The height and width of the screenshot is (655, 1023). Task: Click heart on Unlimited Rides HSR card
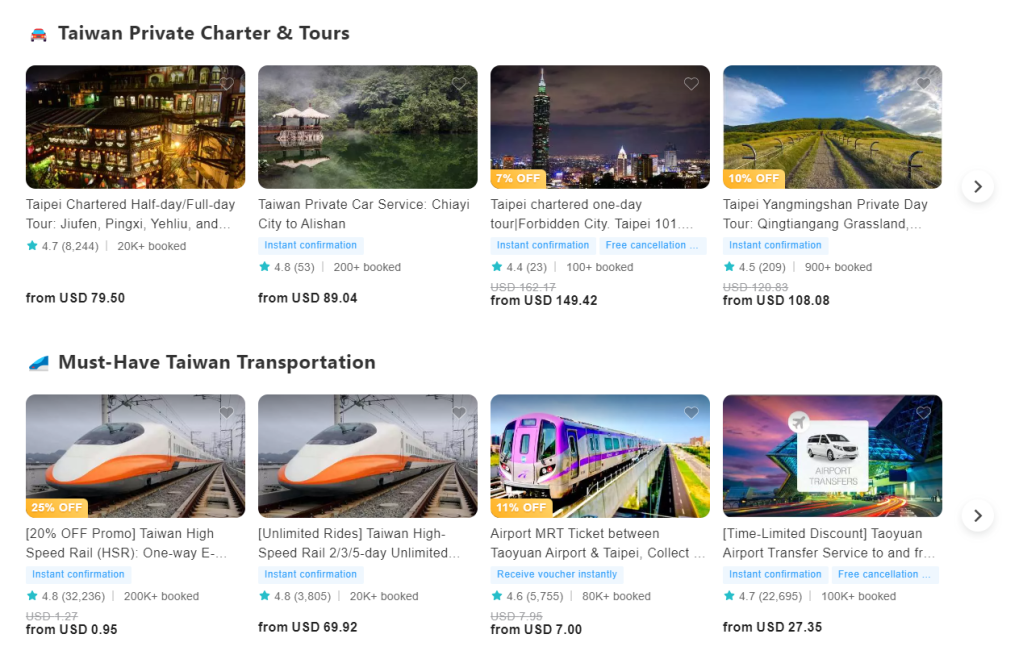point(459,413)
